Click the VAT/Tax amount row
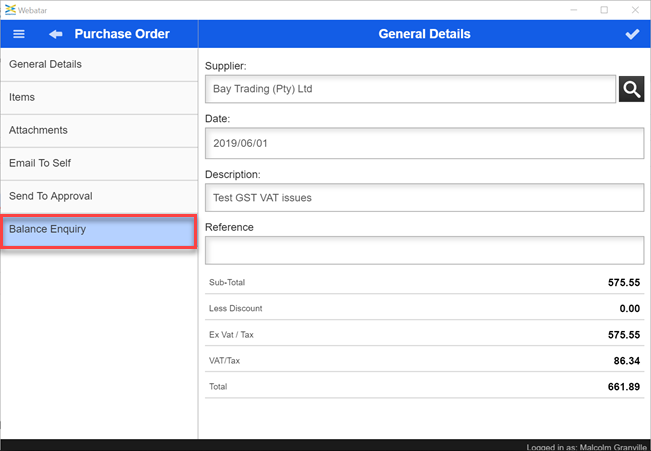Image resolution: width=651 pixels, height=451 pixels. tap(424, 360)
